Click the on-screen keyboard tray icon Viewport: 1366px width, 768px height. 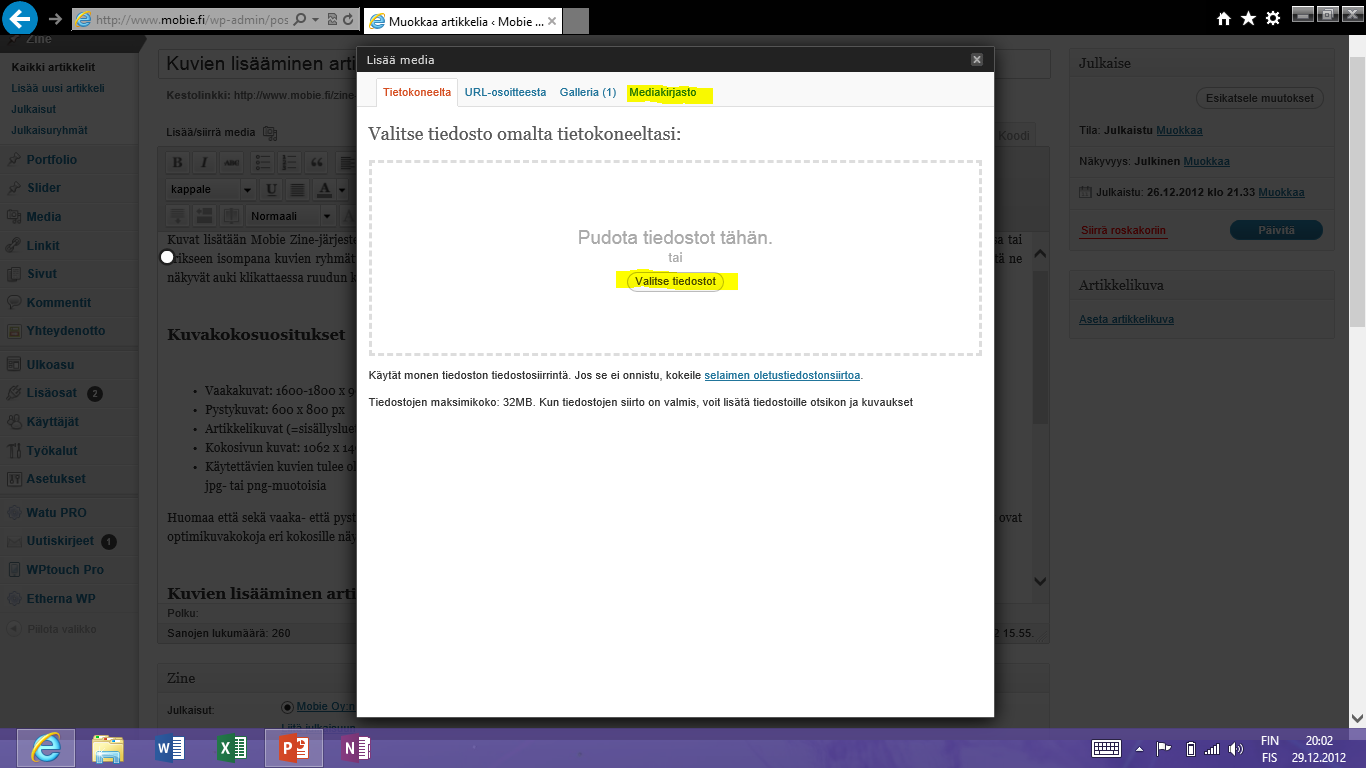pos(1106,748)
